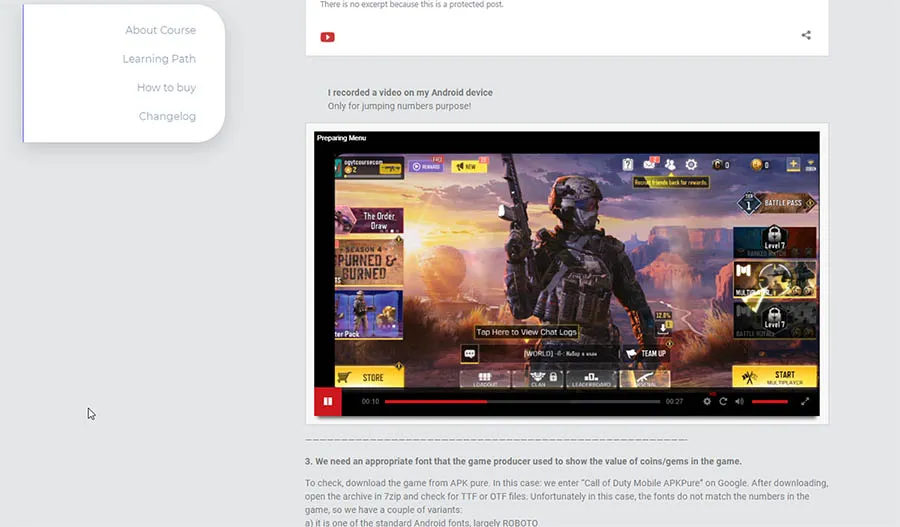The image size is (900, 527).
Task: Open the About Course sidebar item
Action: pyautogui.click(x=160, y=30)
